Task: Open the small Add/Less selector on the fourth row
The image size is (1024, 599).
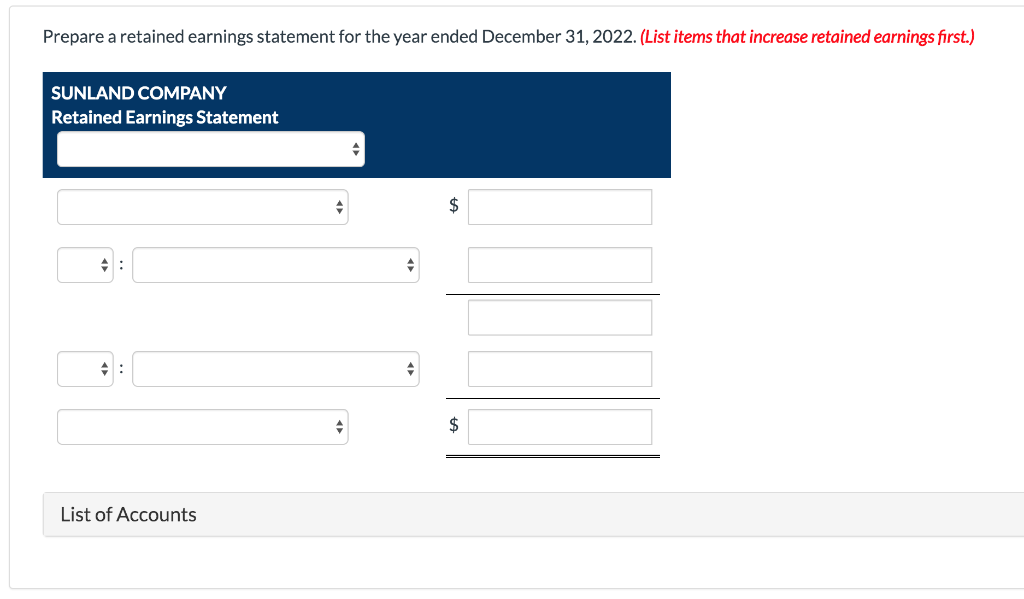Action: [x=85, y=368]
